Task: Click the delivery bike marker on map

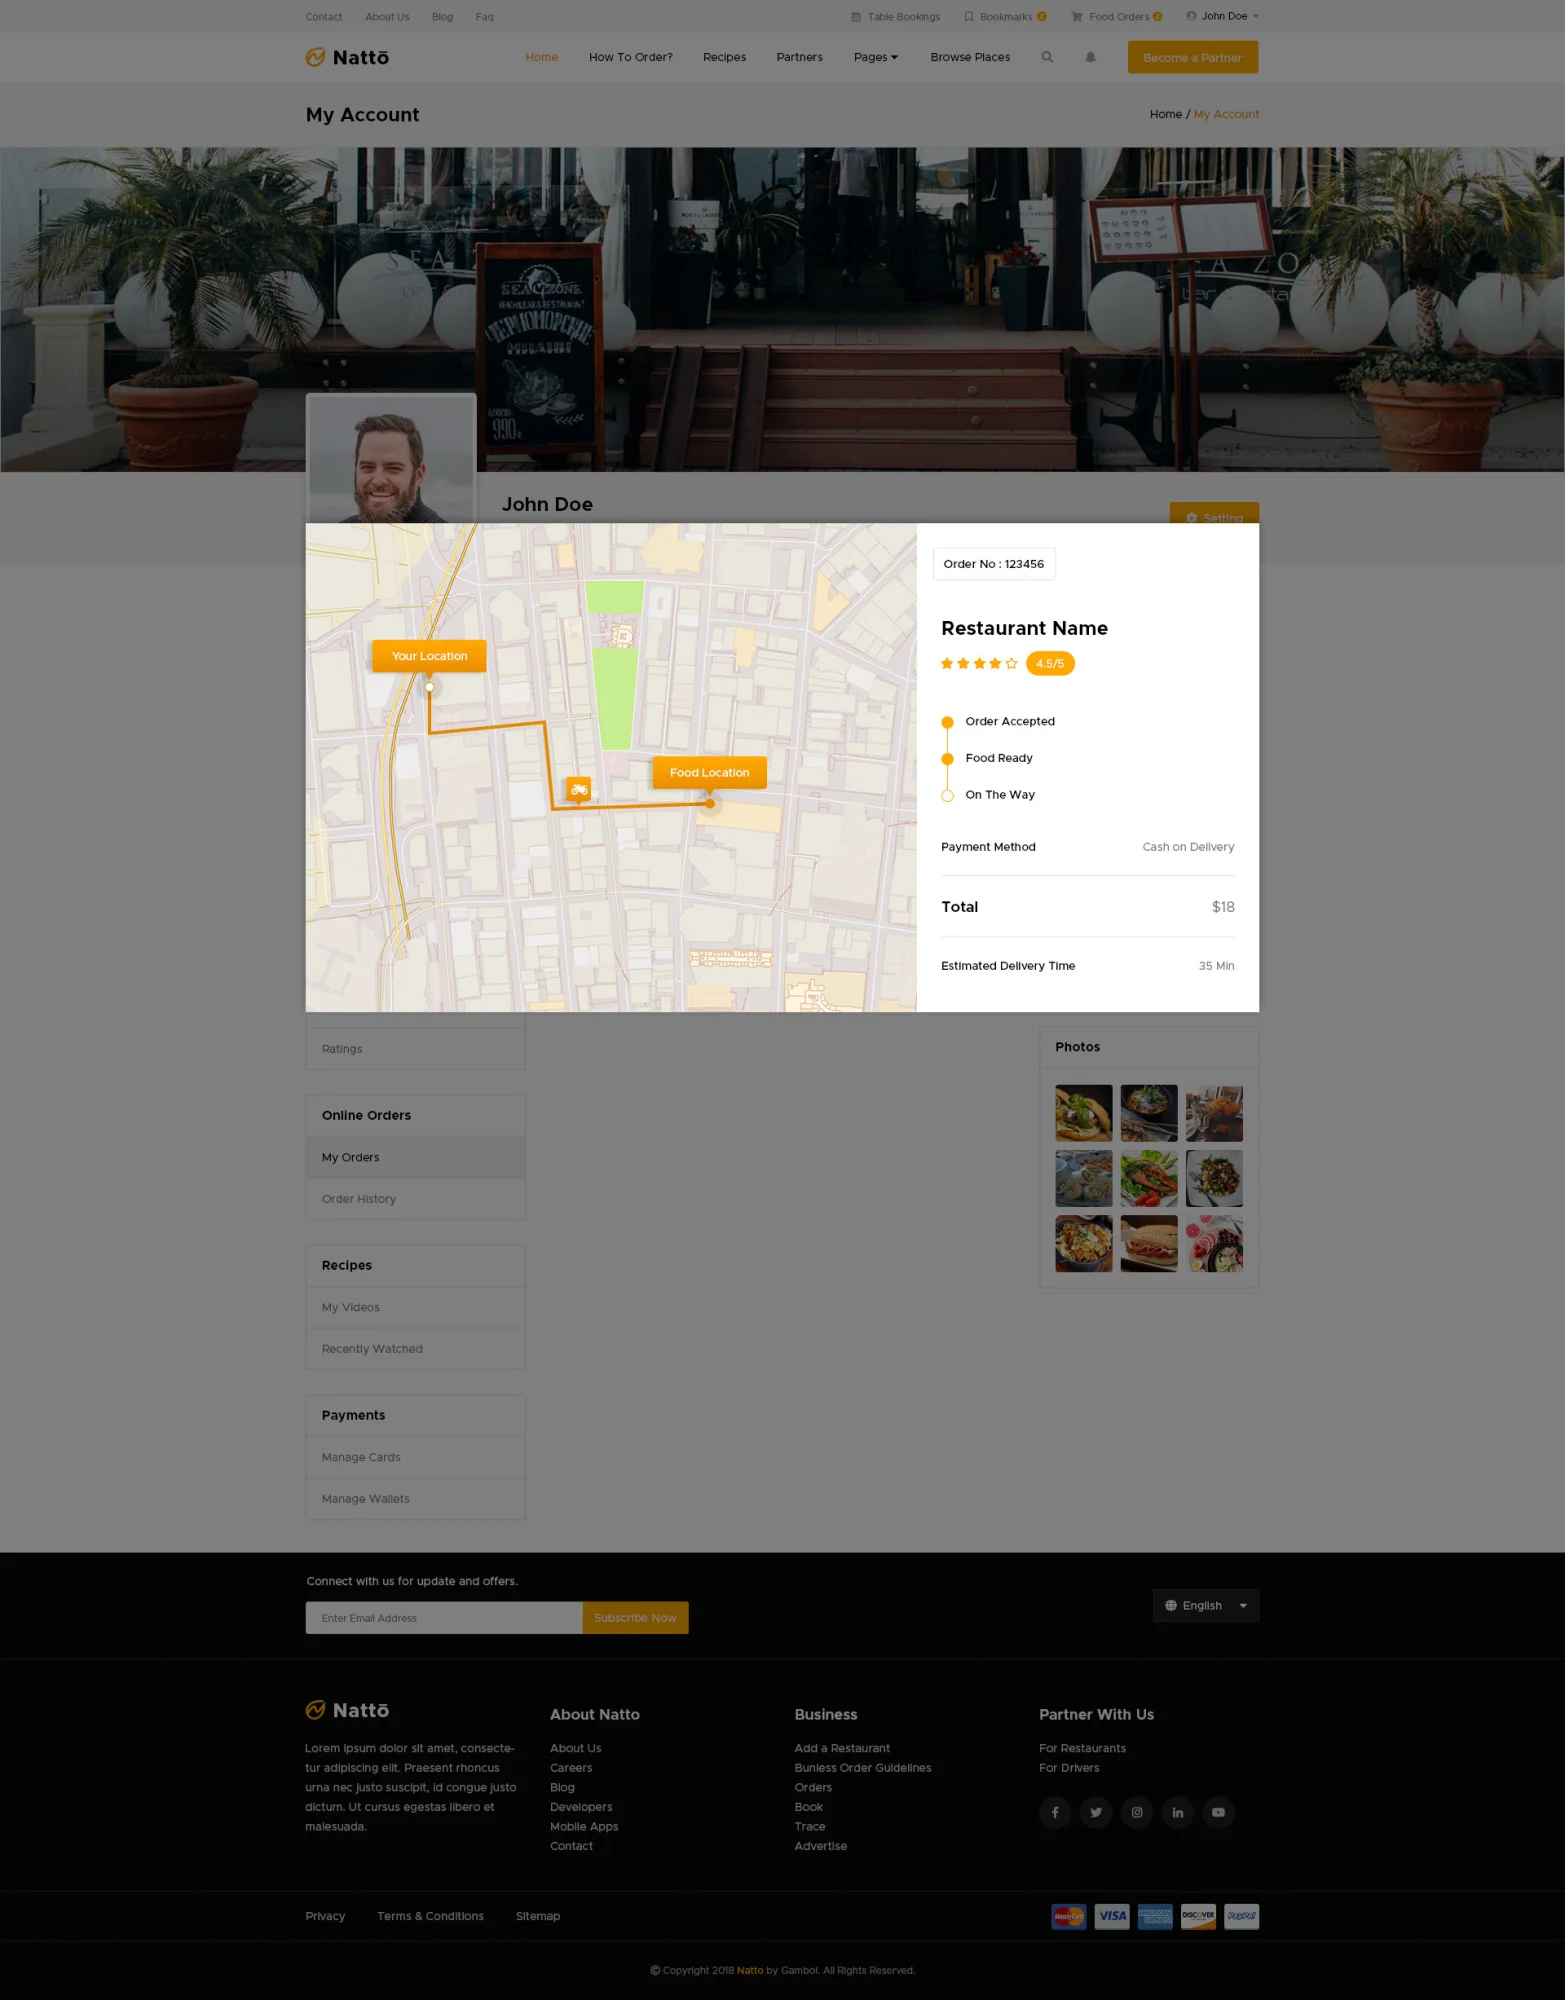Action: click(x=579, y=790)
